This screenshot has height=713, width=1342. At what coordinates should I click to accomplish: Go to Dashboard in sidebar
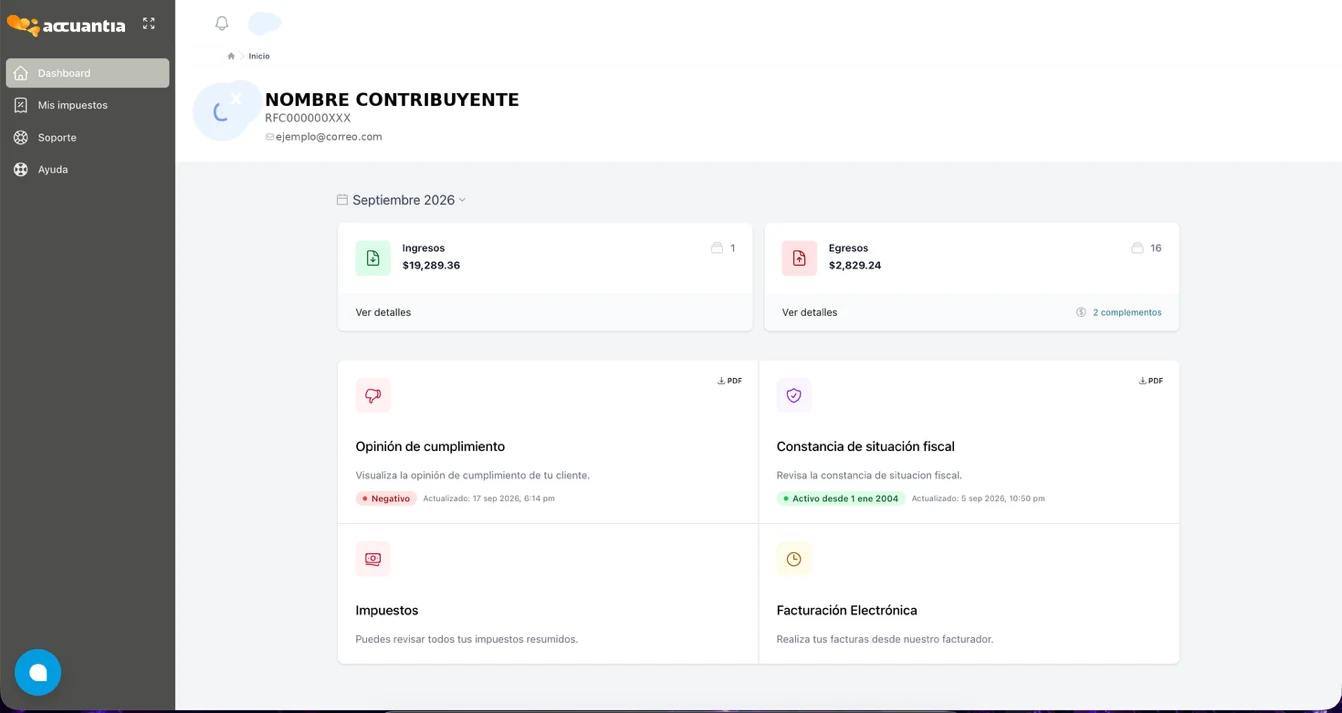point(88,73)
